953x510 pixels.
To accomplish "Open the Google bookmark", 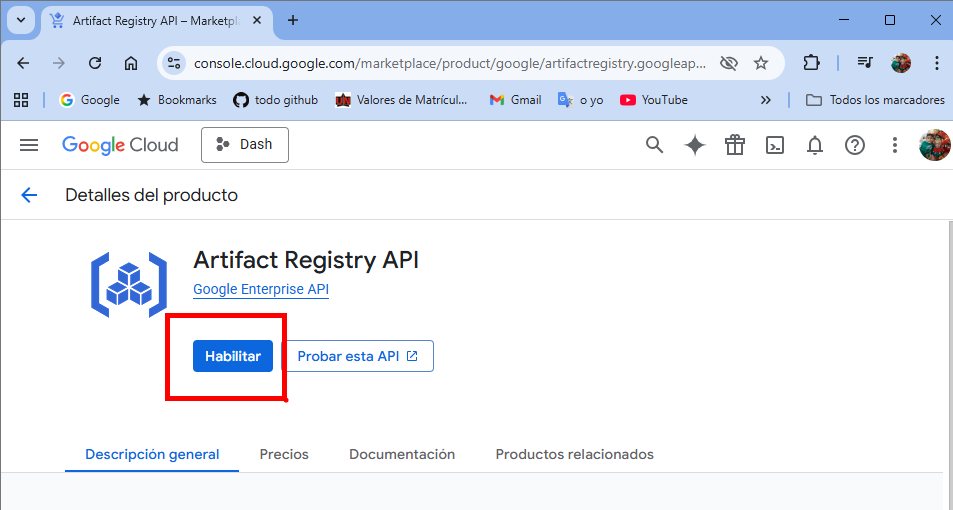I will (89, 100).
